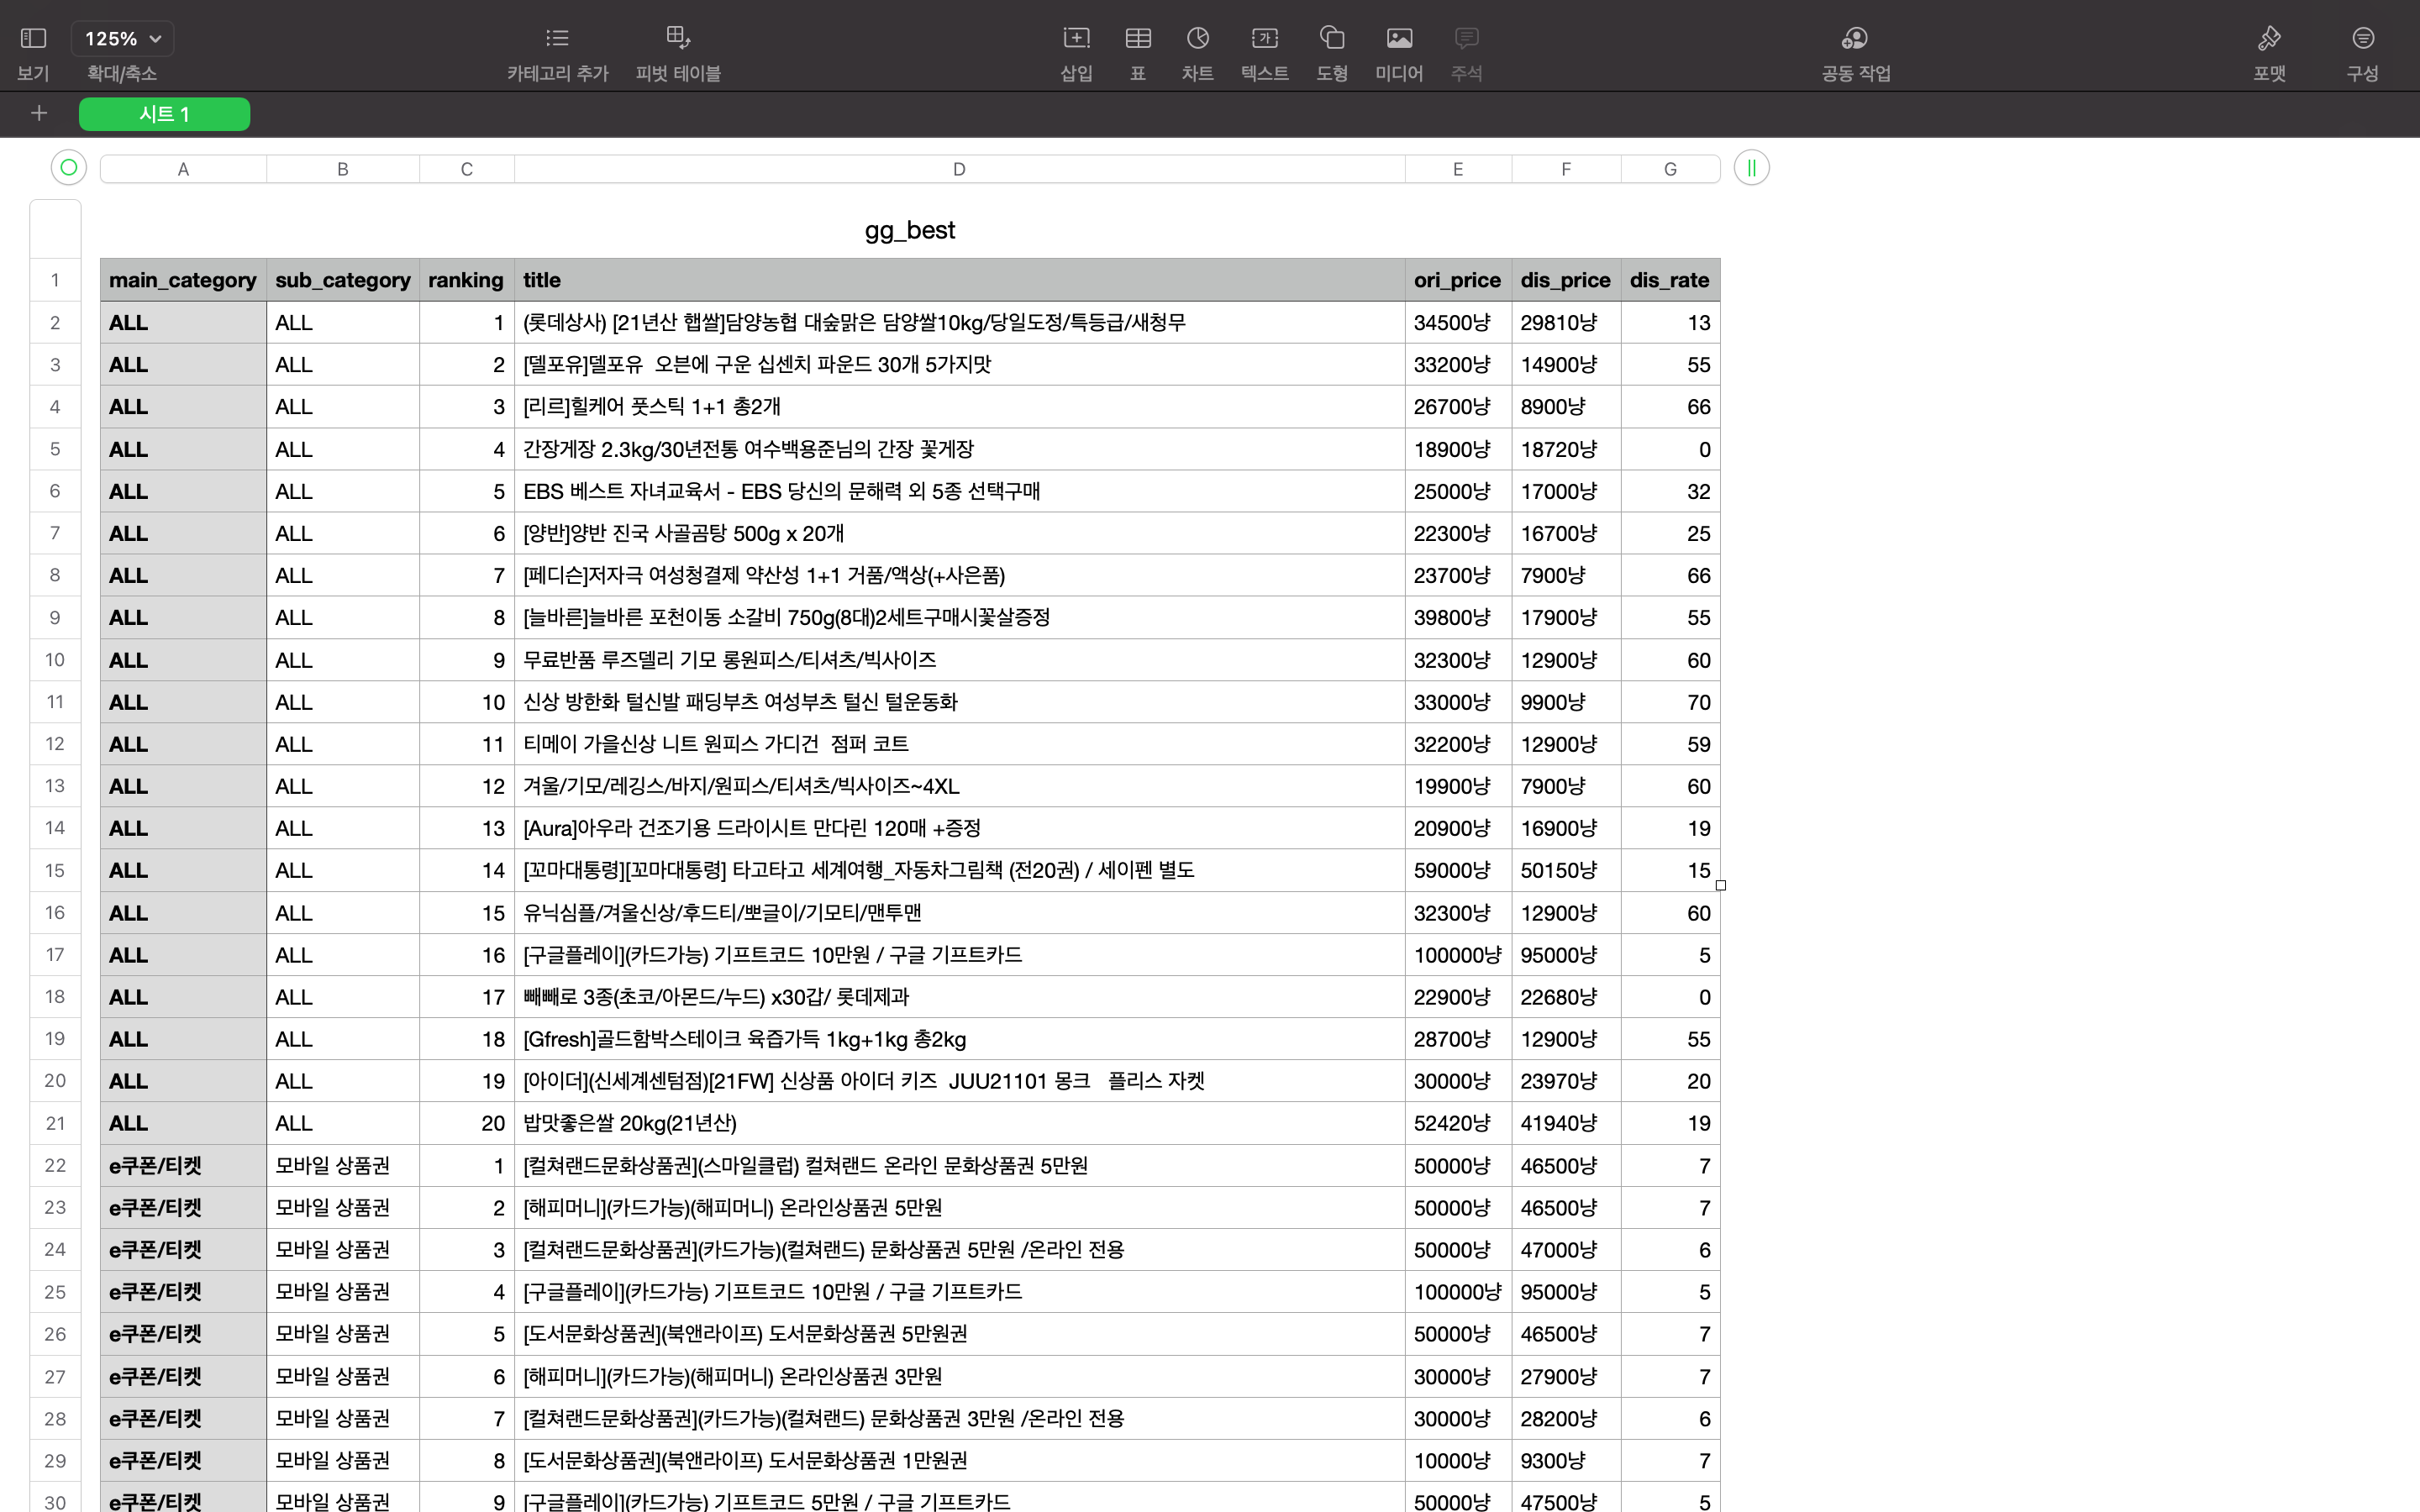This screenshot has width=2420, height=1512.
Task: Click title cell [양반]양반 진국 사골곰탕
Action: point(959,533)
